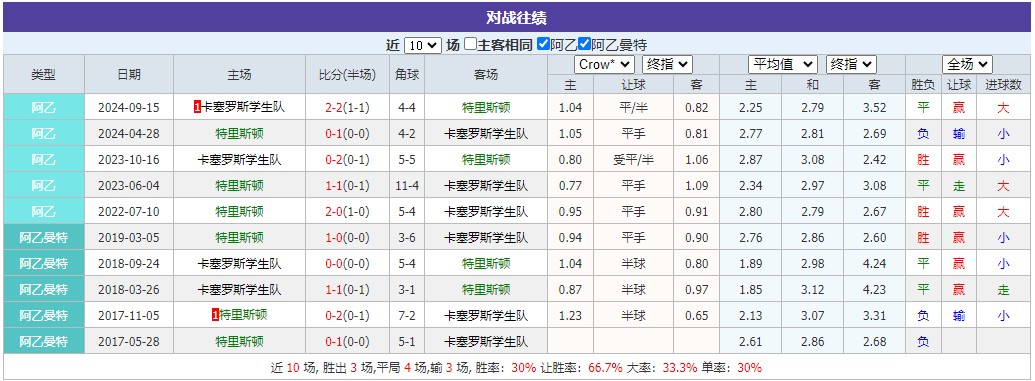Click the red card badge before 特里斯顿 2017-11-05

[215, 316]
